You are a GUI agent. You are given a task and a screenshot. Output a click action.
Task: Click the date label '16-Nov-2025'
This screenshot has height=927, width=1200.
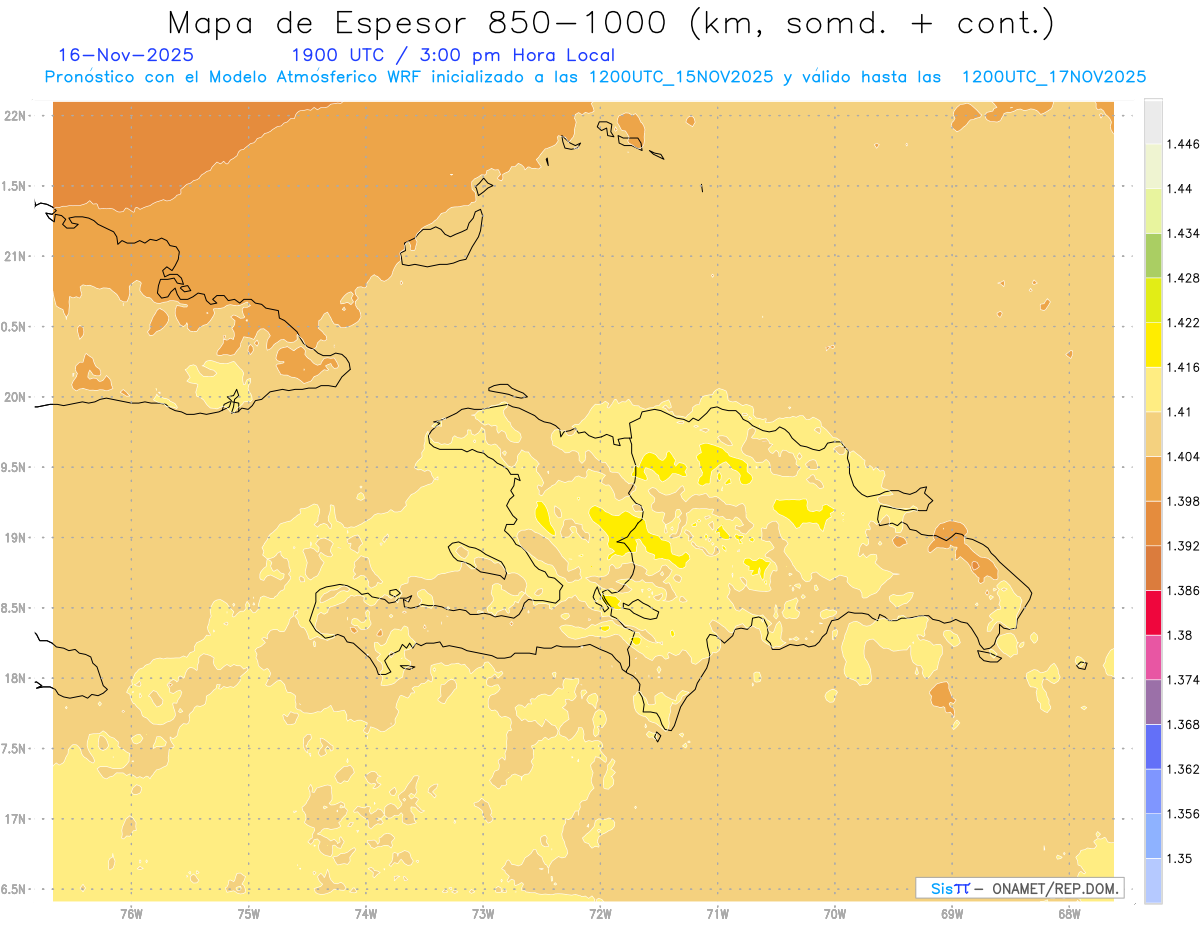(126, 55)
